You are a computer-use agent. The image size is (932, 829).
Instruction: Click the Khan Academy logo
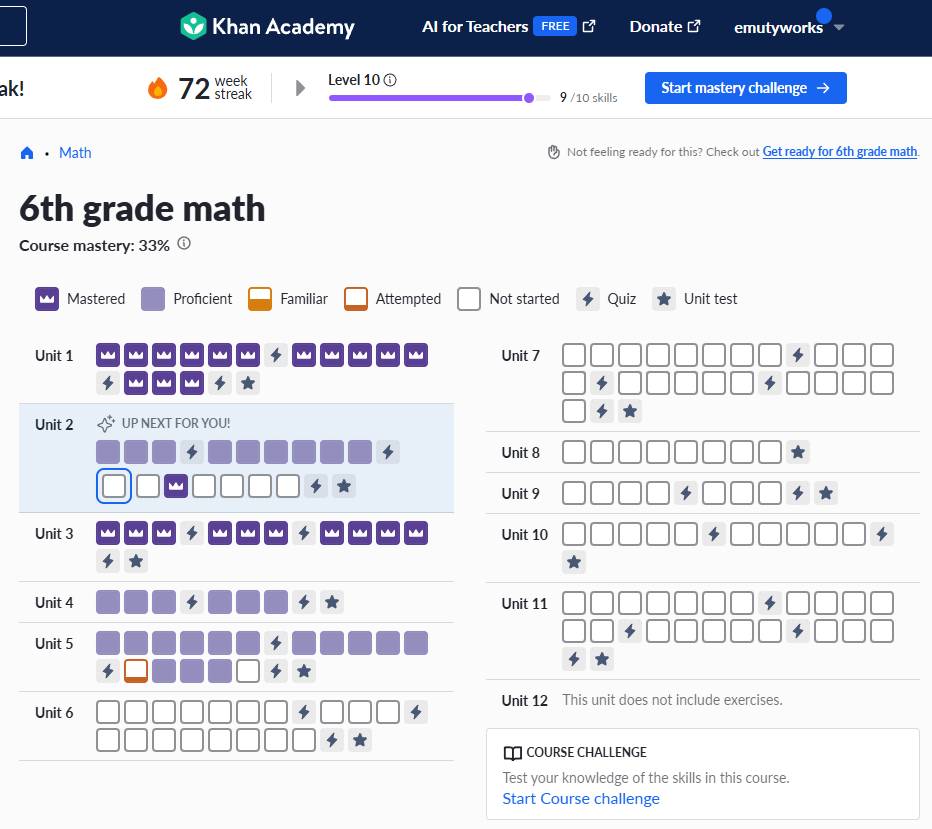click(267, 27)
